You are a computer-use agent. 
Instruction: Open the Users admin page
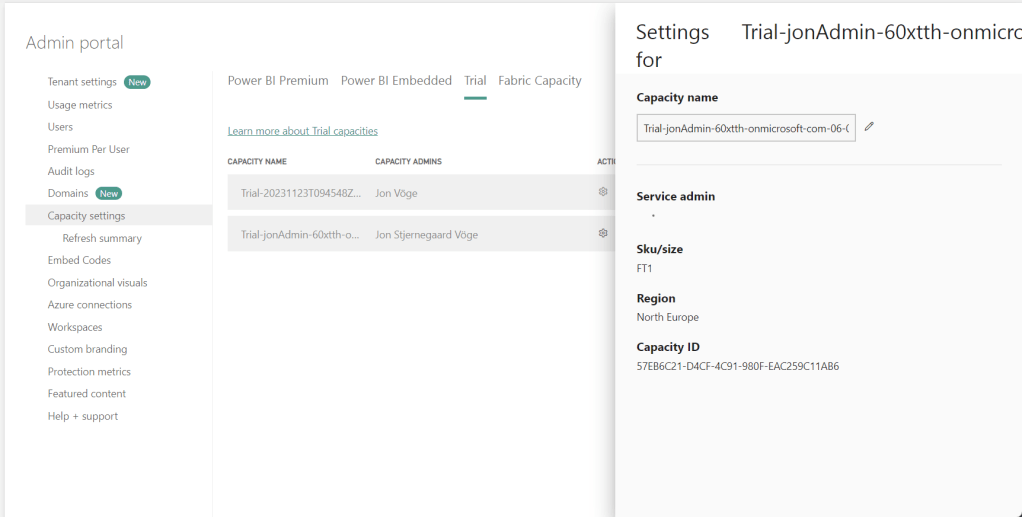60,127
